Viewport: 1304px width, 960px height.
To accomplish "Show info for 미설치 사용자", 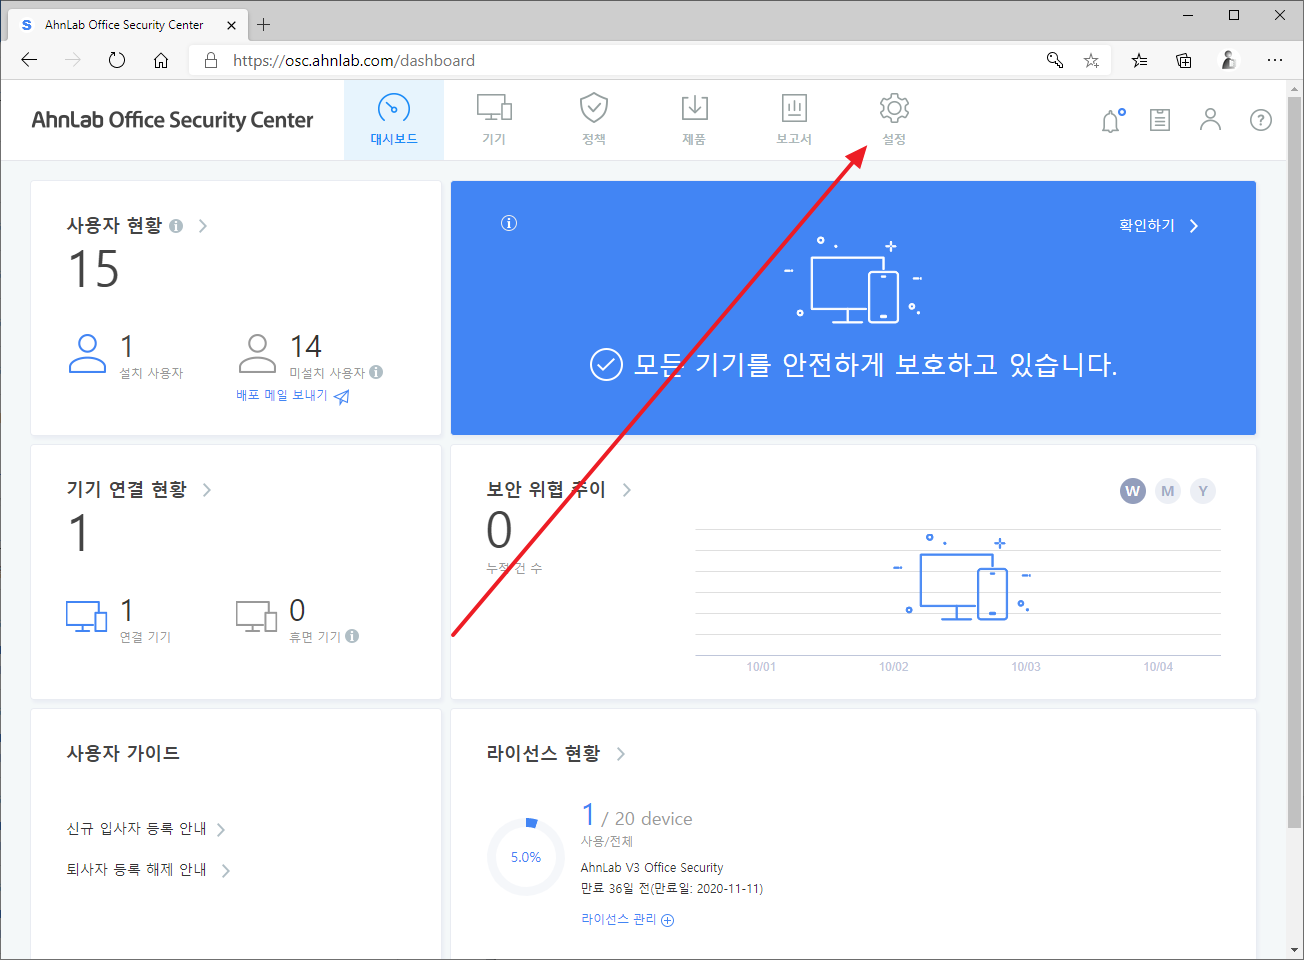I will coord(376,372).
